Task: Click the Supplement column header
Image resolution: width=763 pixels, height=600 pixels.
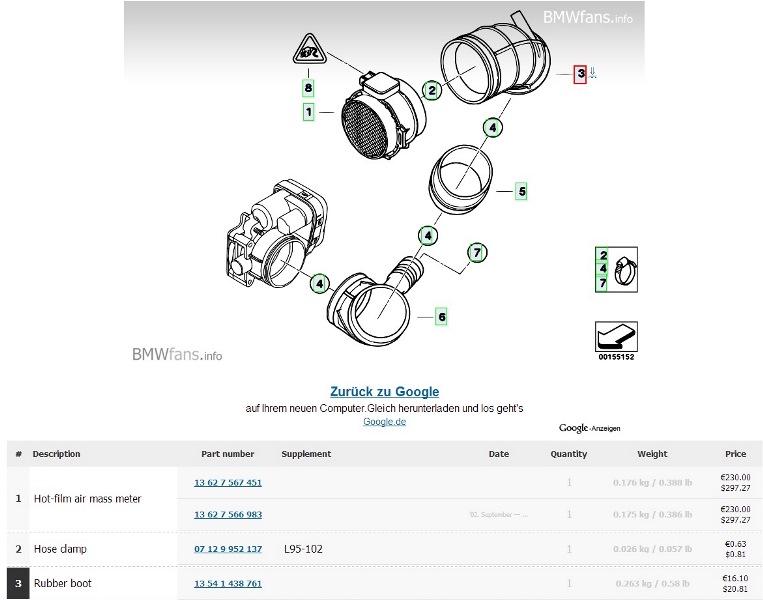Action: pyautogui.click(x=306, y=454)
